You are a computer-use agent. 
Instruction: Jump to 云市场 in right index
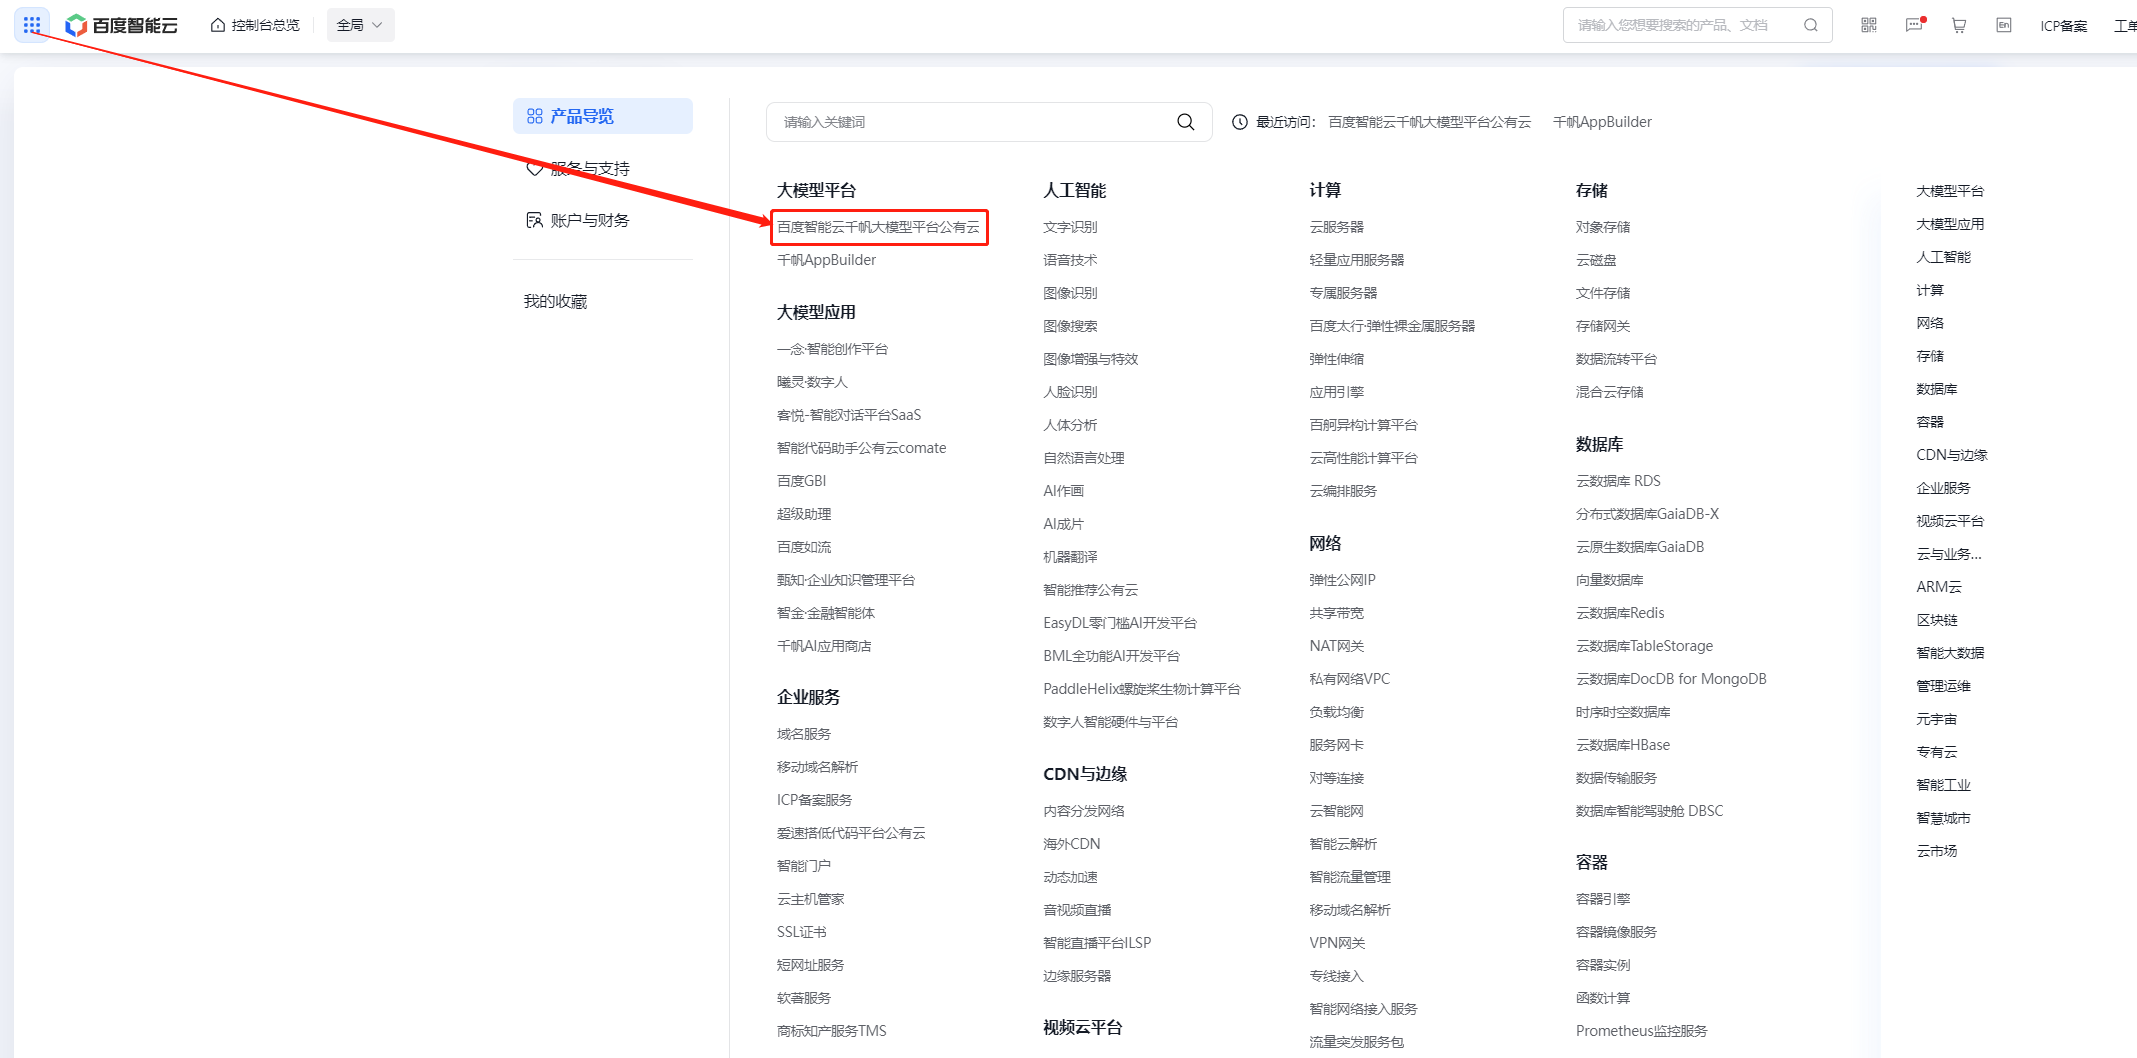[1937, 851]
